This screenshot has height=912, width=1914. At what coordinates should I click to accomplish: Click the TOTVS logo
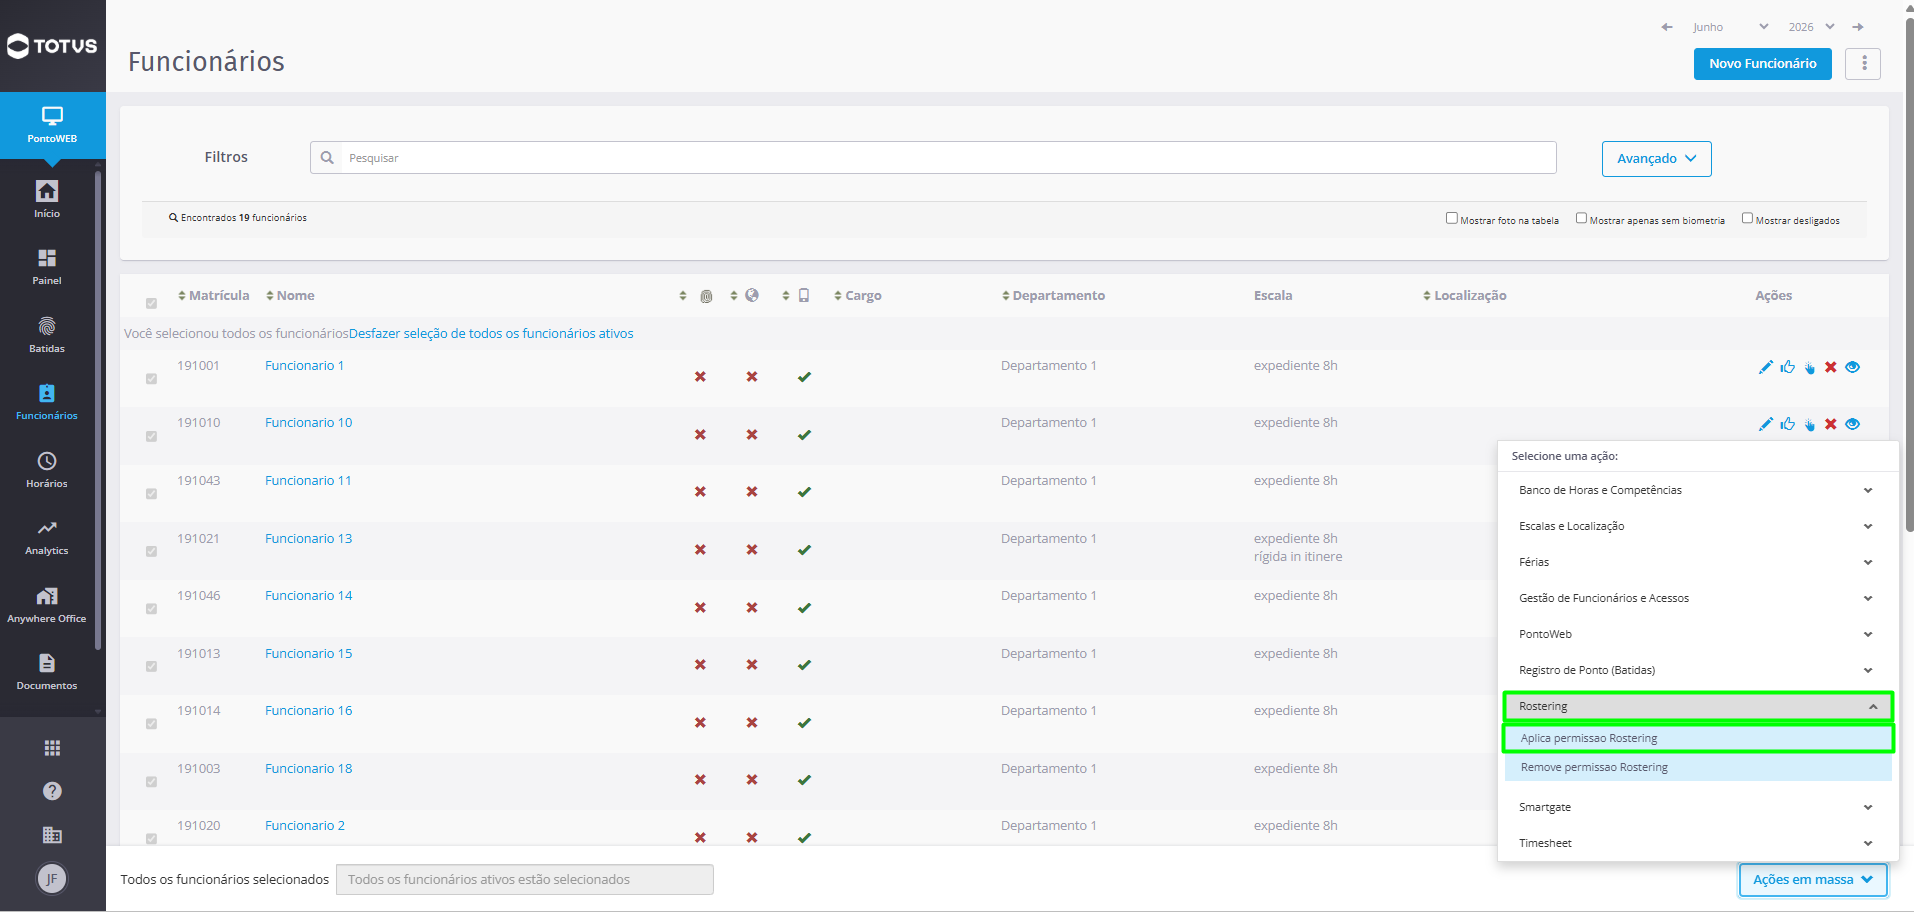pos(52,46)
